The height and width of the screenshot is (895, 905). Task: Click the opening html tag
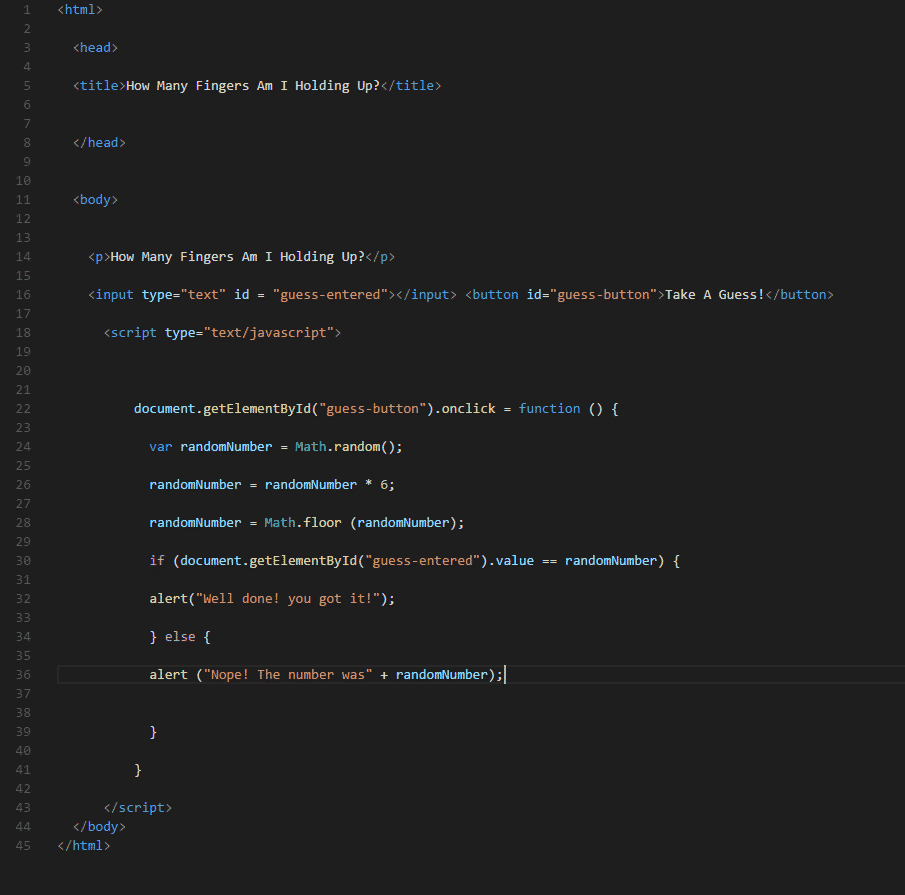pos(80,10)
